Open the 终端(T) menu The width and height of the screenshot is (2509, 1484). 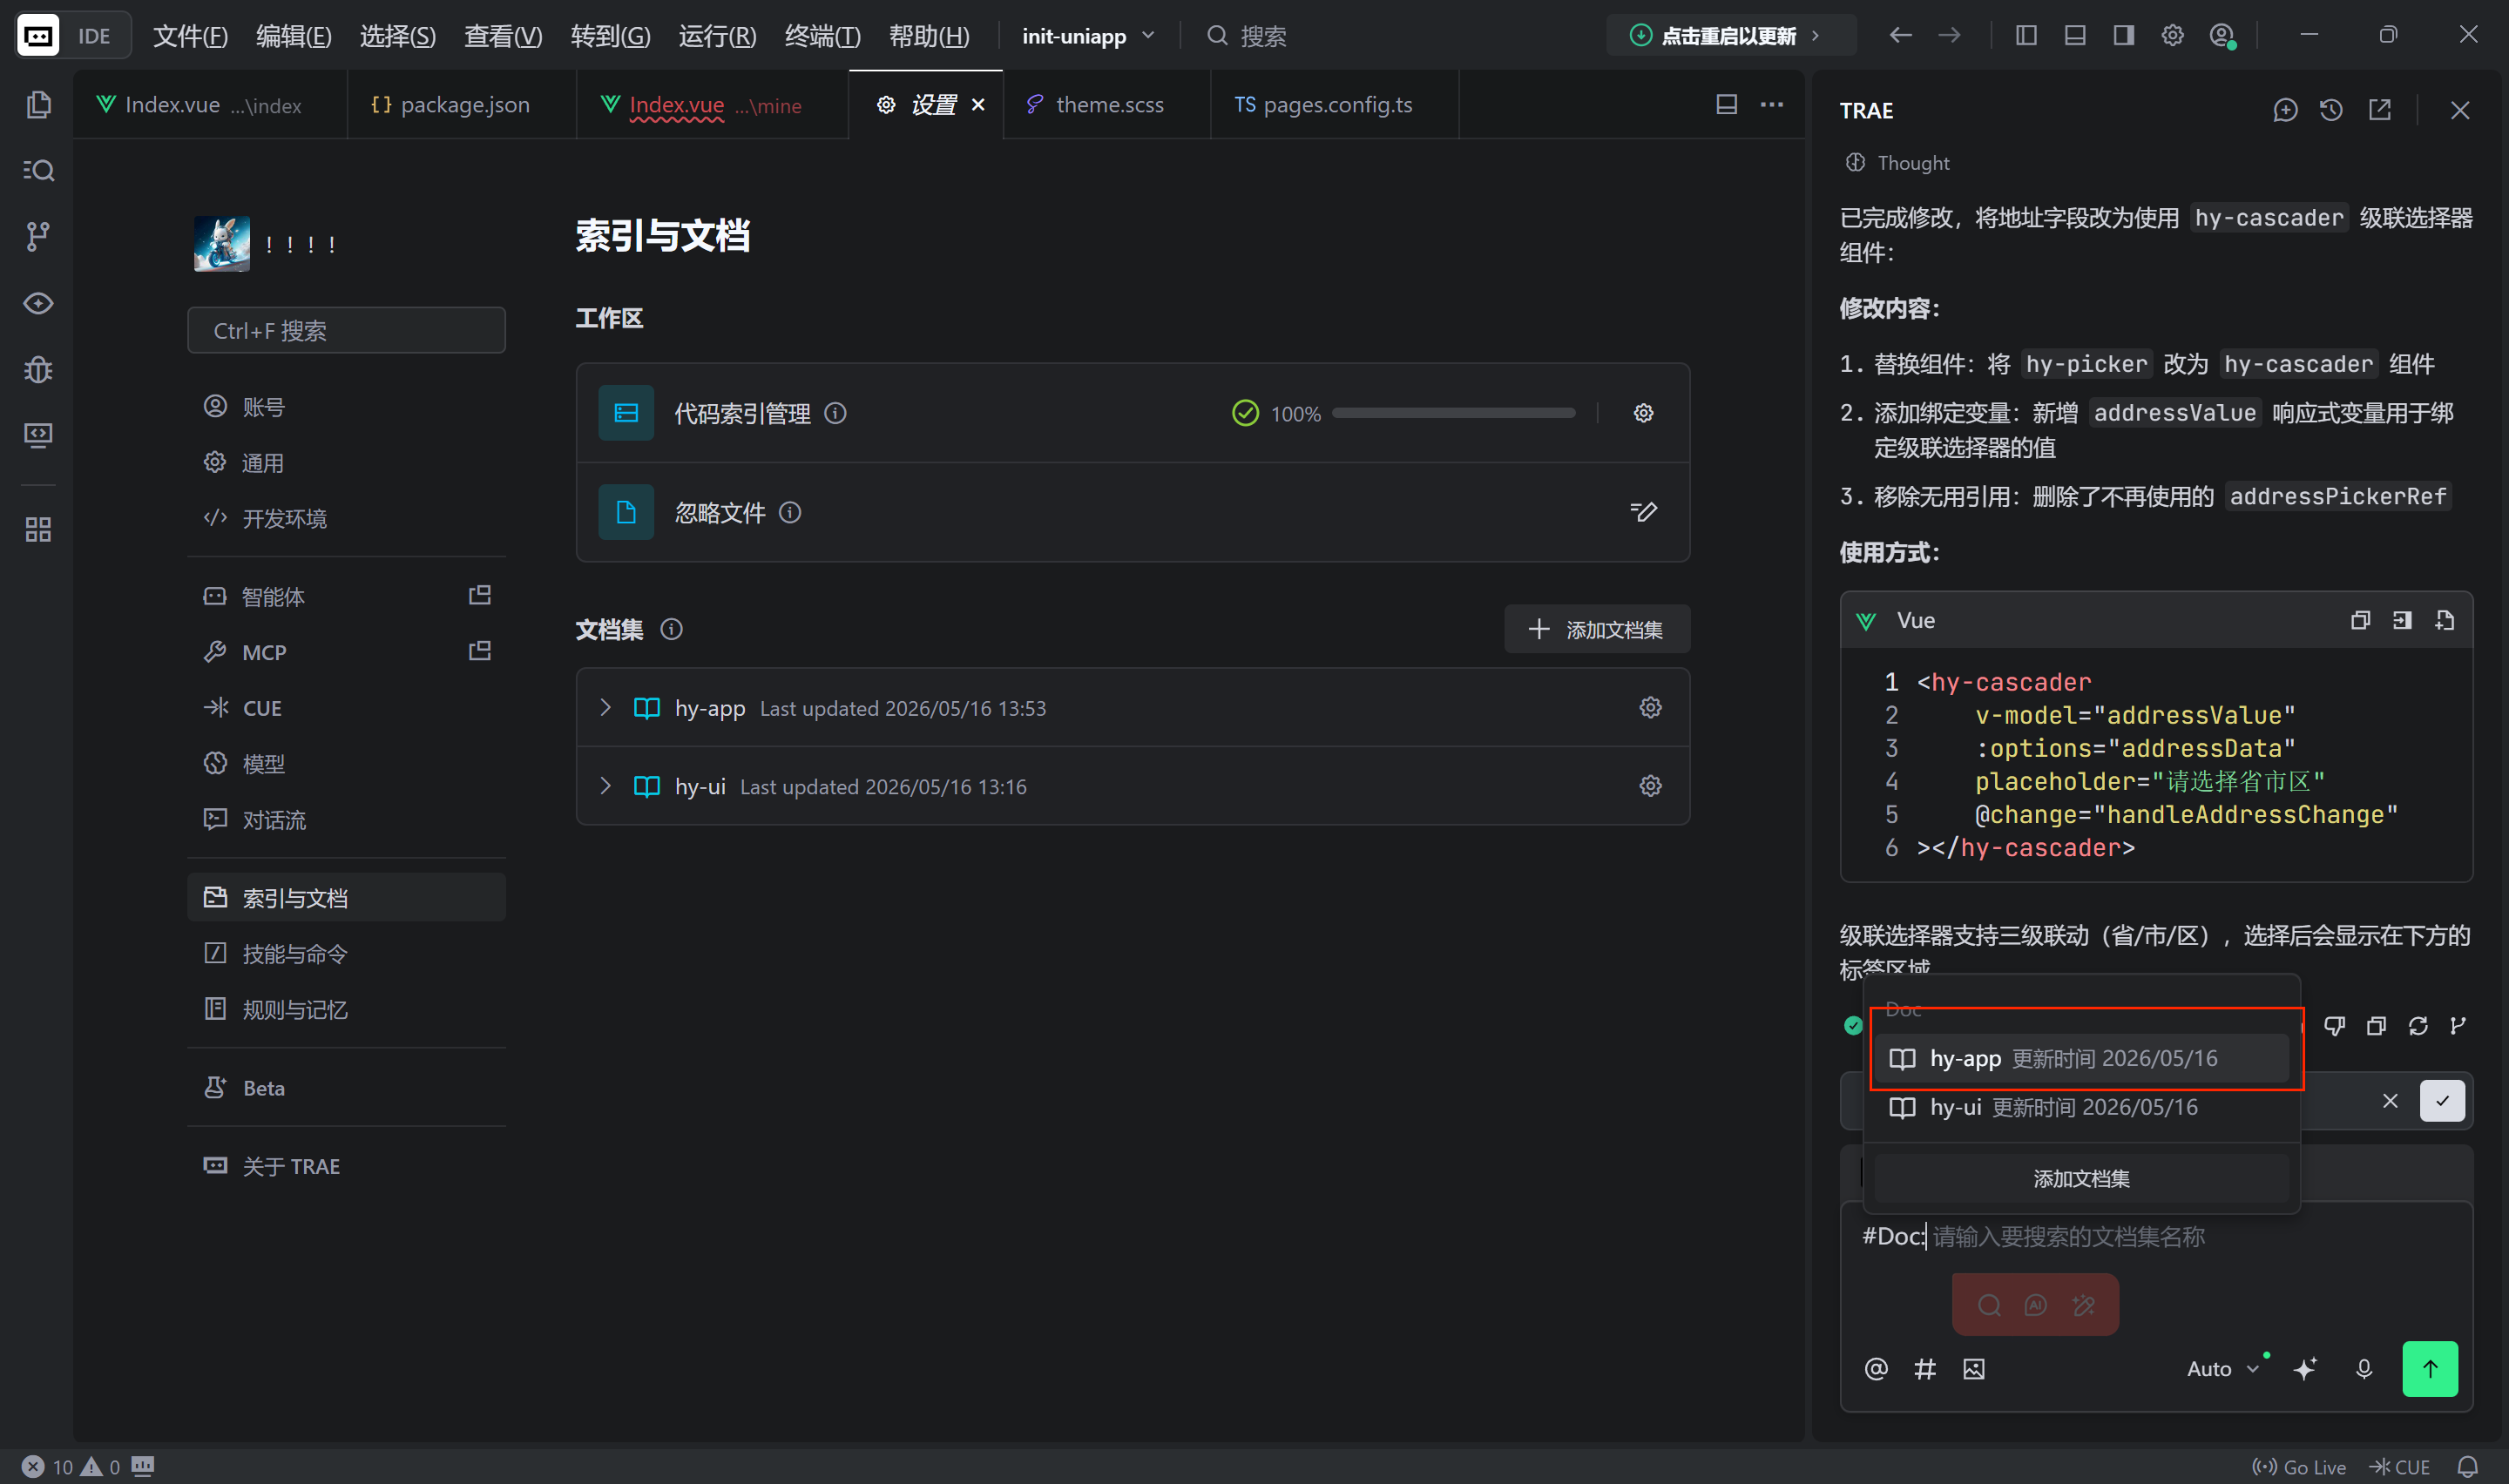pos(822,36)
